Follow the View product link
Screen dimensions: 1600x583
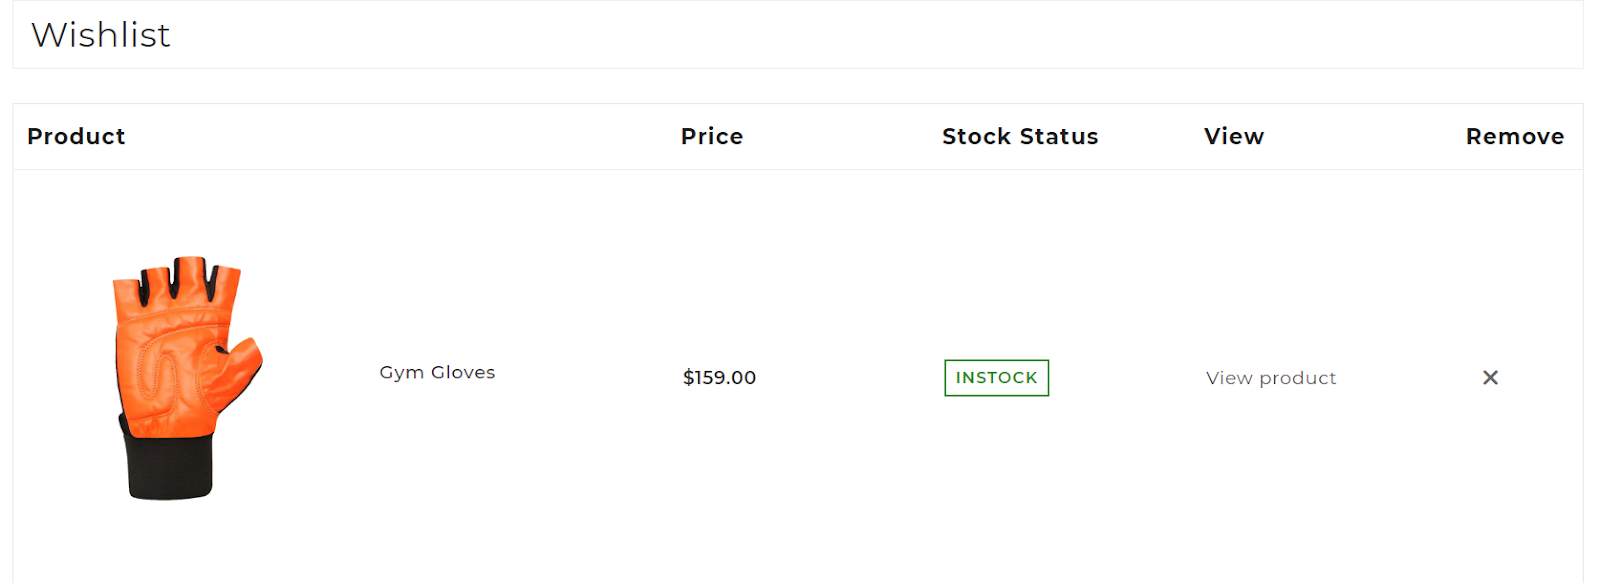click(x=1270, y=378)
